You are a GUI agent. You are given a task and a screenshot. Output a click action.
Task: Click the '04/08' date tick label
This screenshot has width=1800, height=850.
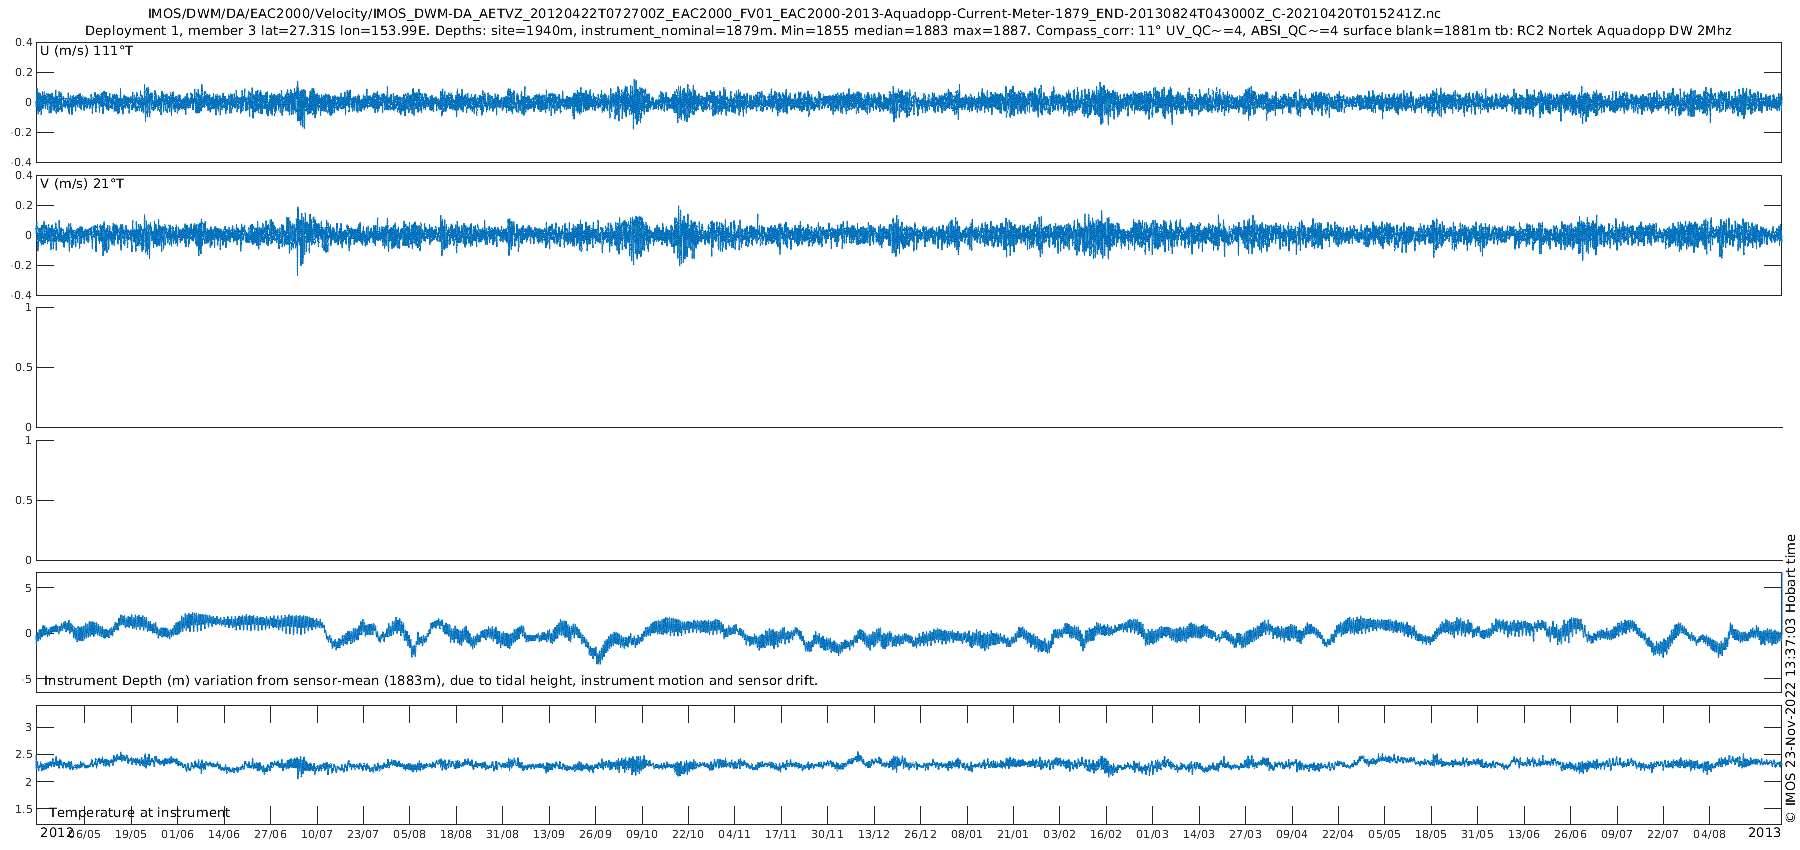pos(1710,834)
